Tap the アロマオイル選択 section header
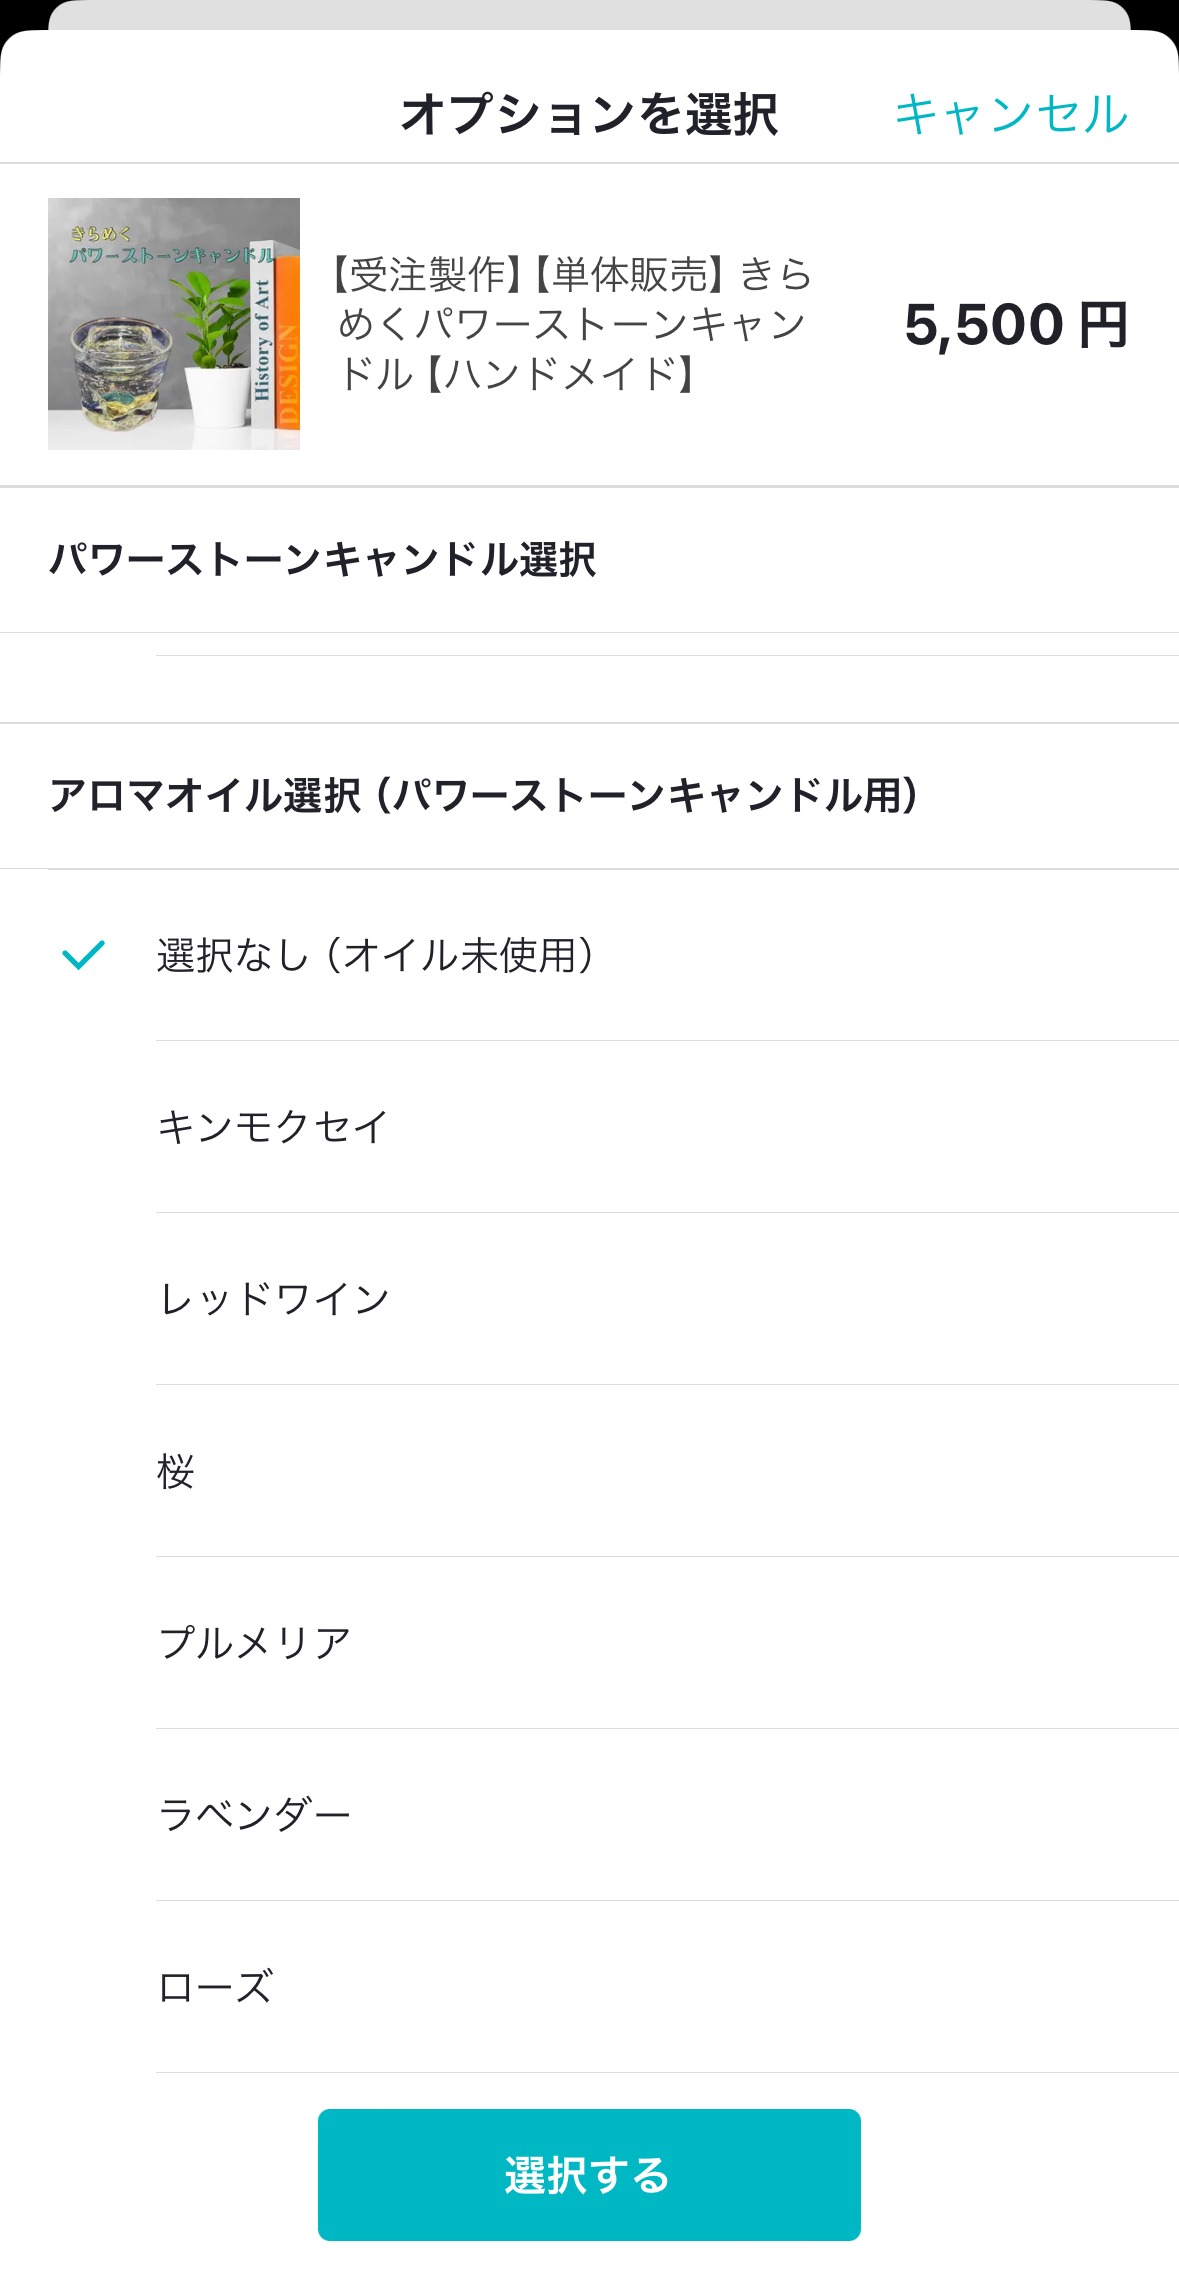Screen dimensions: 1179x2277 point(484,796)
